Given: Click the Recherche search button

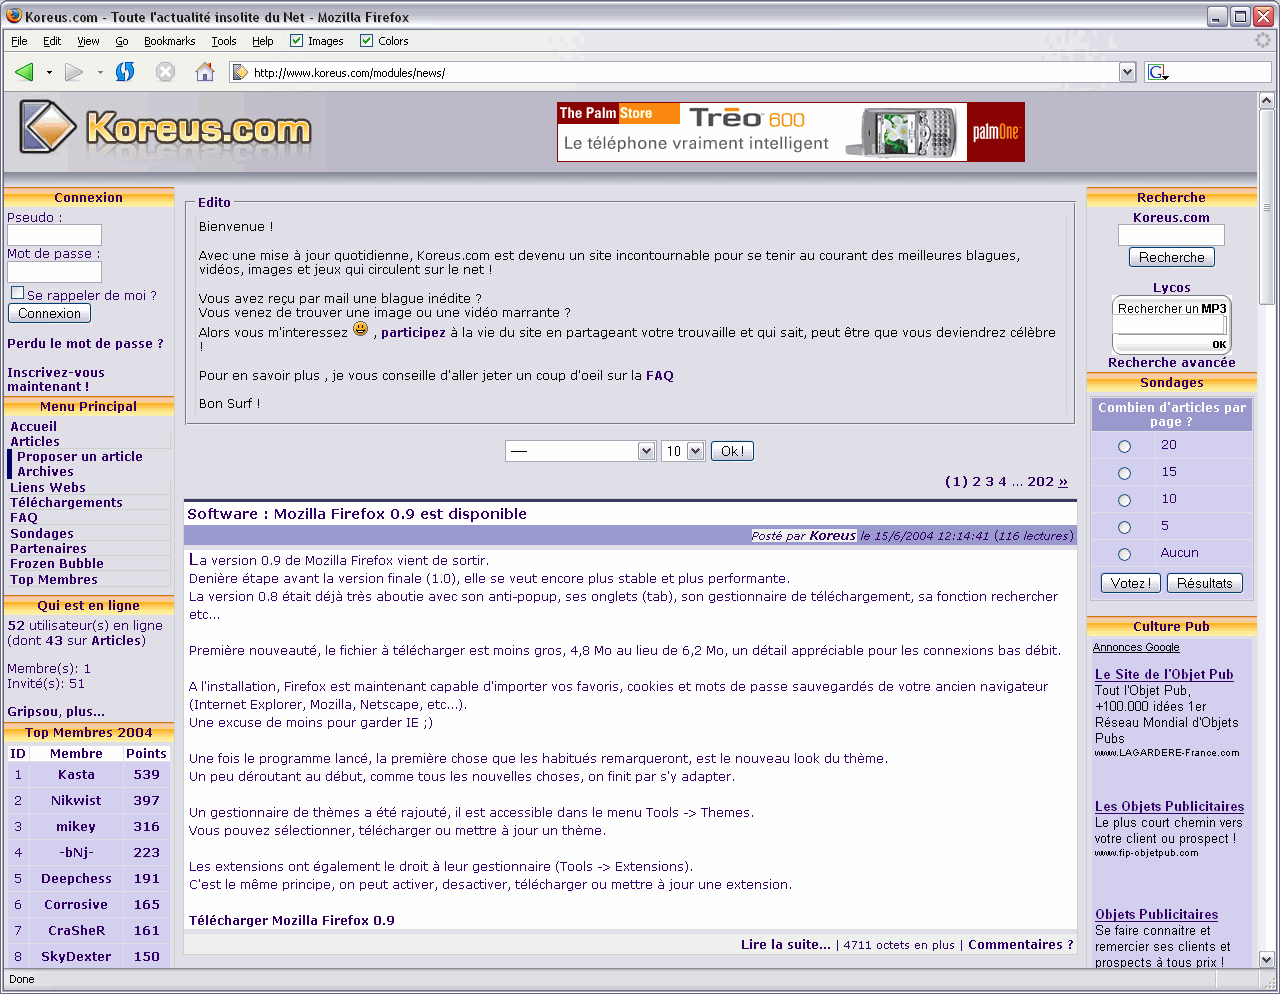Looking at the screenshot, I should coord(1171,257).
